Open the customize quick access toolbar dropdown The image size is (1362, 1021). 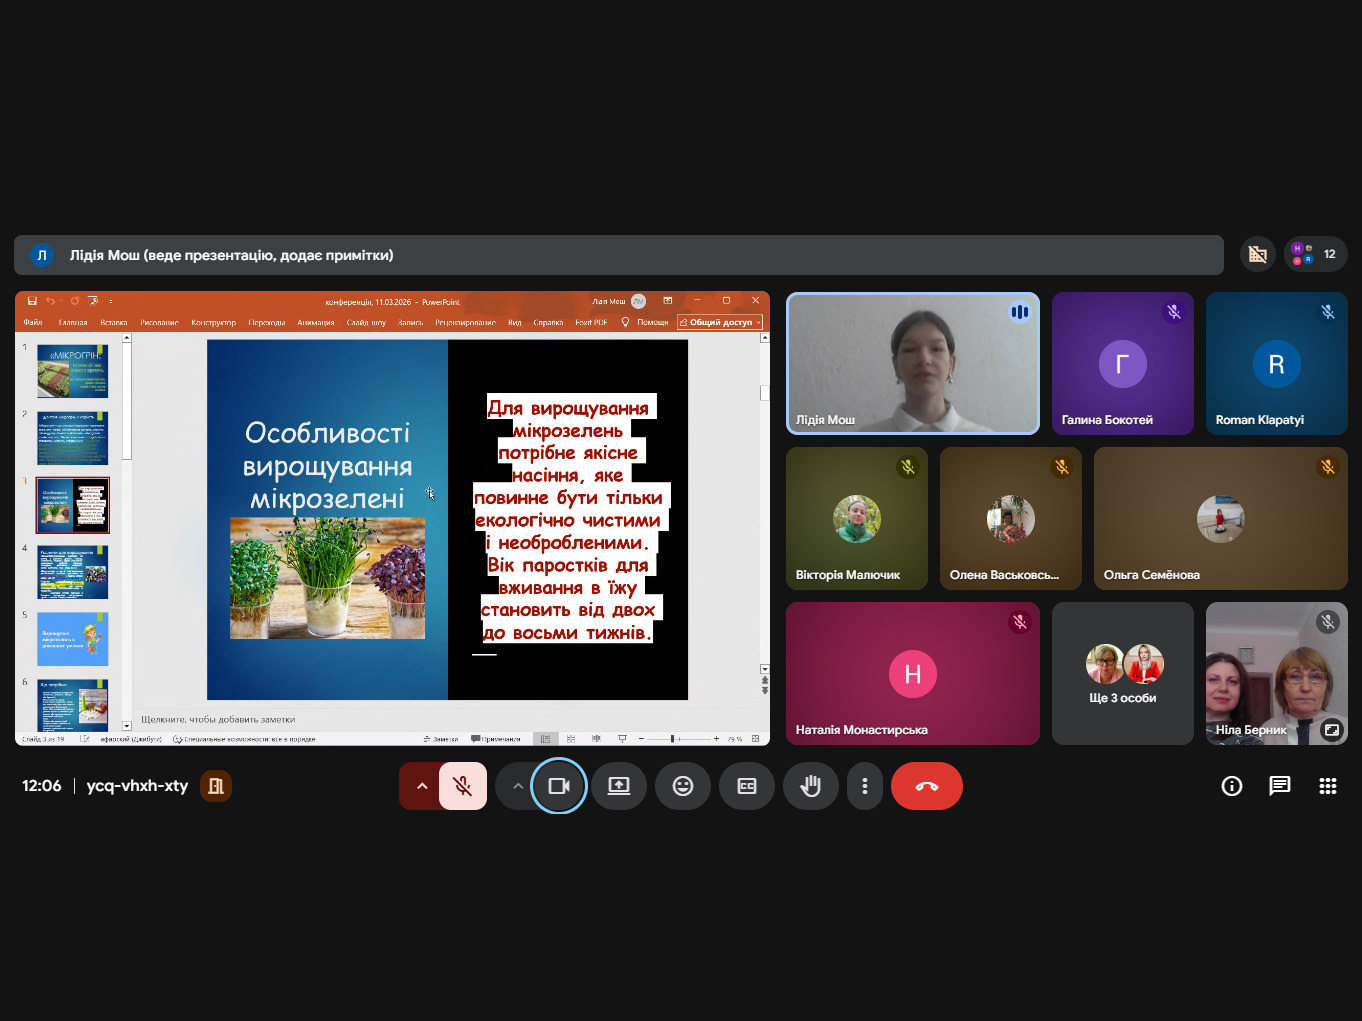(x=111, y=301)
